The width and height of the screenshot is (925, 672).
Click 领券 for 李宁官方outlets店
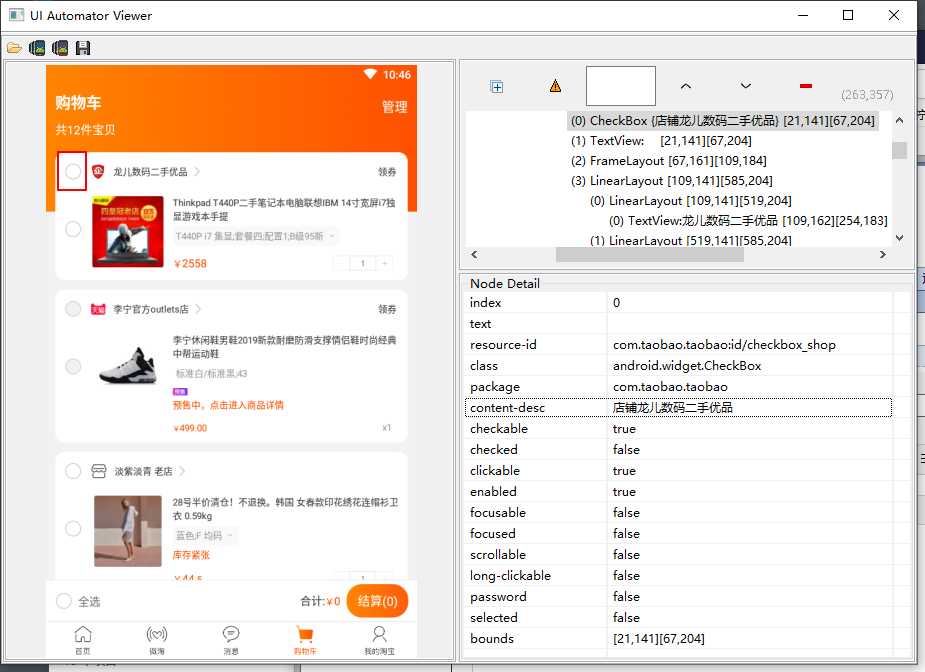point(387,309)
